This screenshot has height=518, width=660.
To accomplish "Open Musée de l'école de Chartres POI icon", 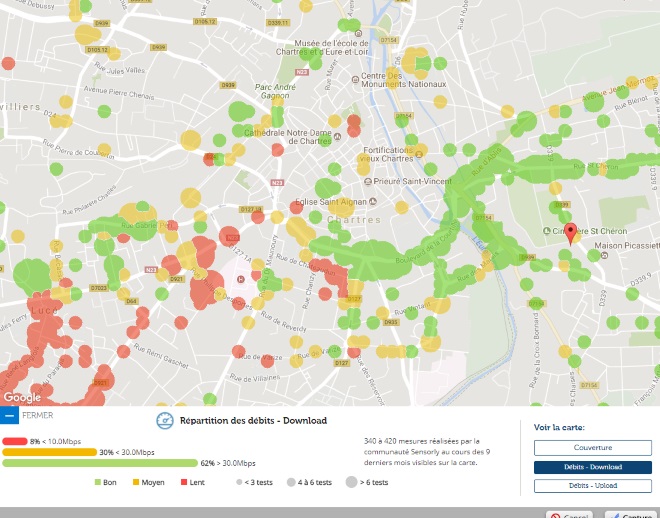I will (358, 33).
